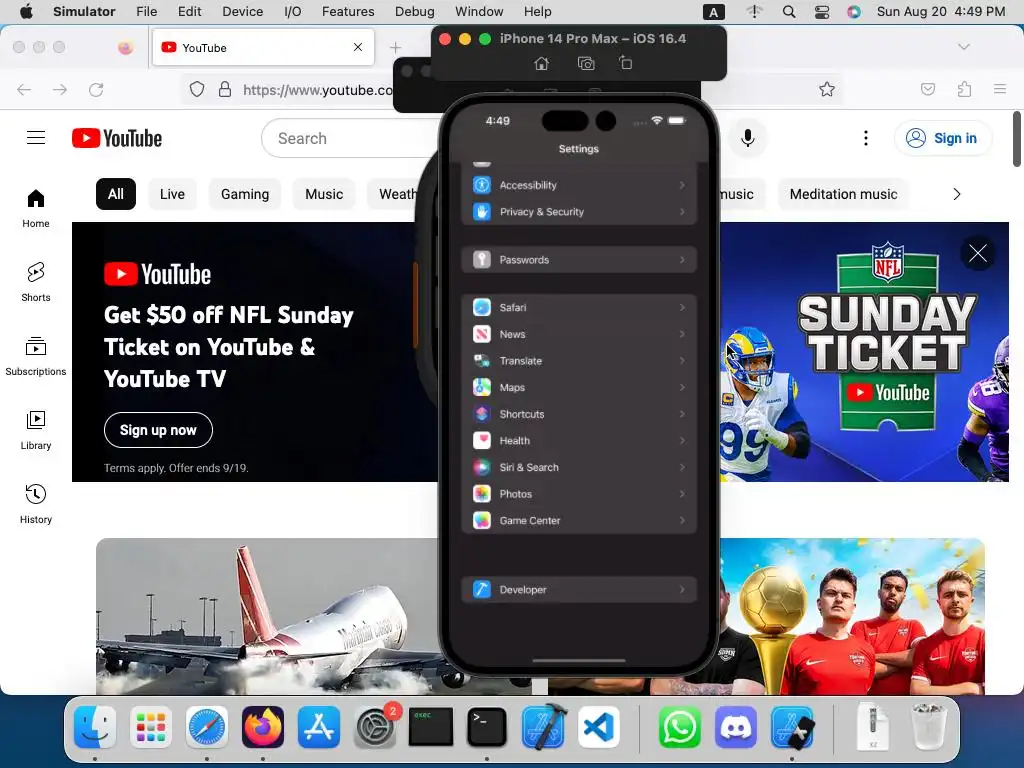
Task: Open Shorts in YouTube sidebar
Action: [x=36, y=282]
